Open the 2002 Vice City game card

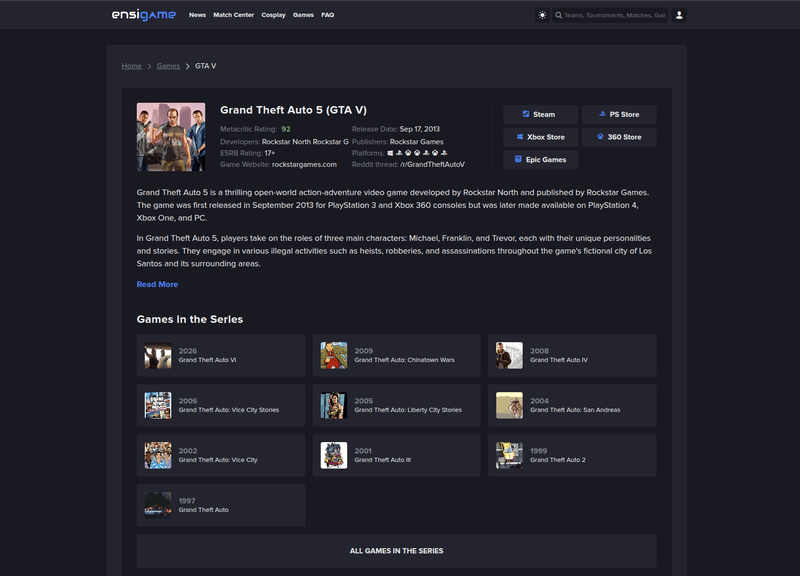221,455
